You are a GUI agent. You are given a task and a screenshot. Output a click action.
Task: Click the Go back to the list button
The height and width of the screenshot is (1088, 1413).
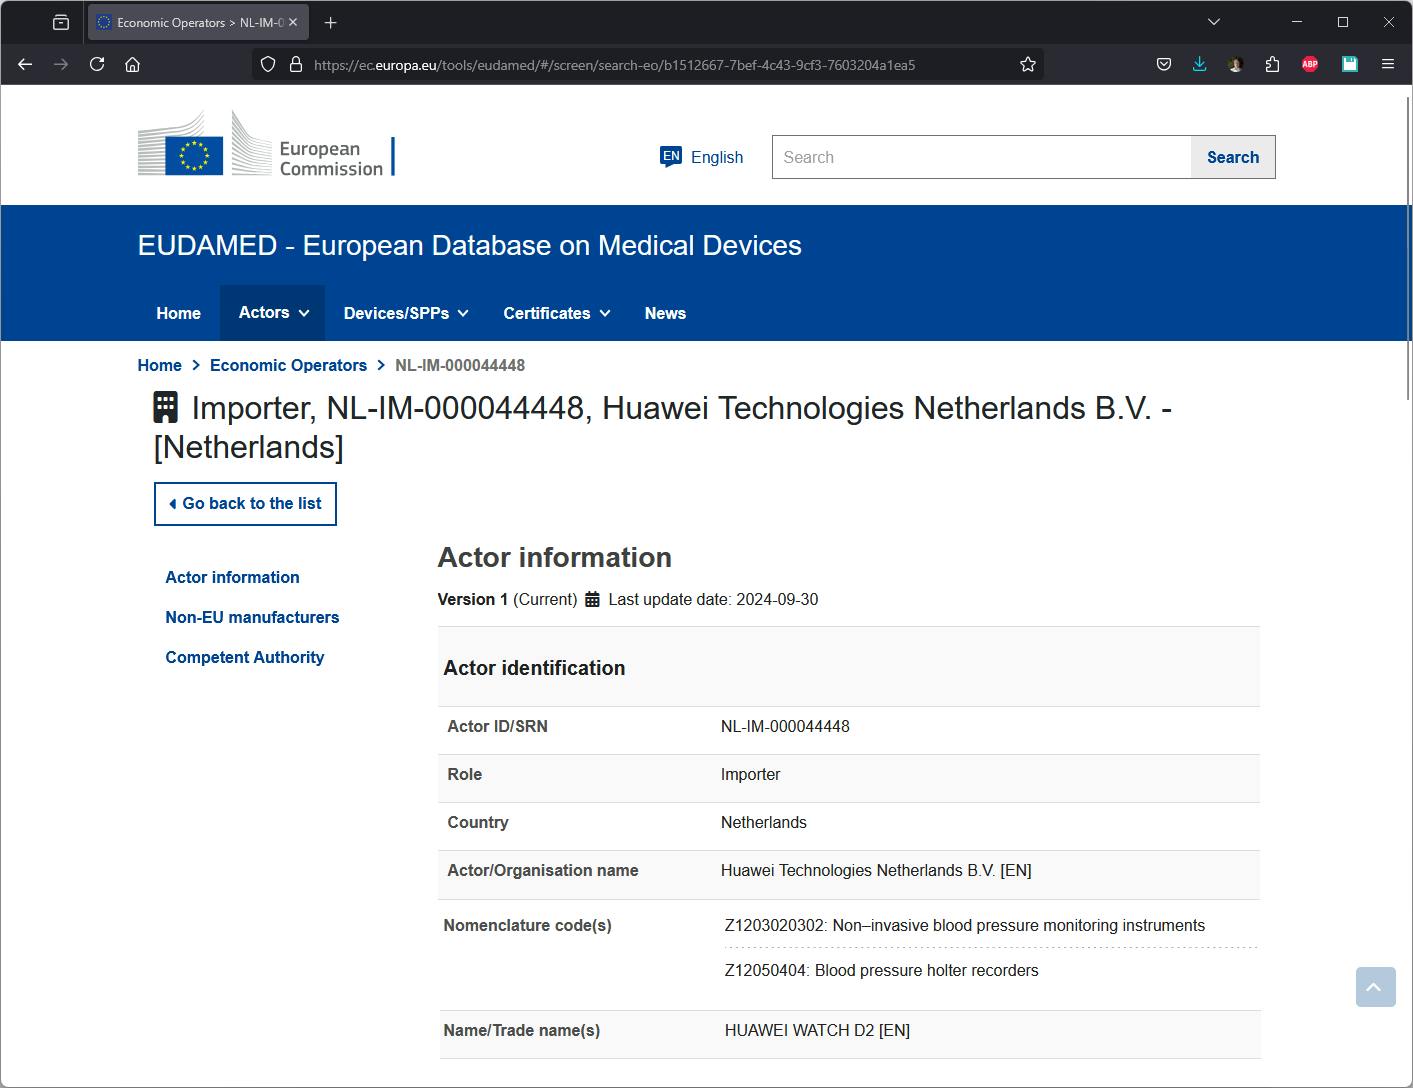point(245,504)
